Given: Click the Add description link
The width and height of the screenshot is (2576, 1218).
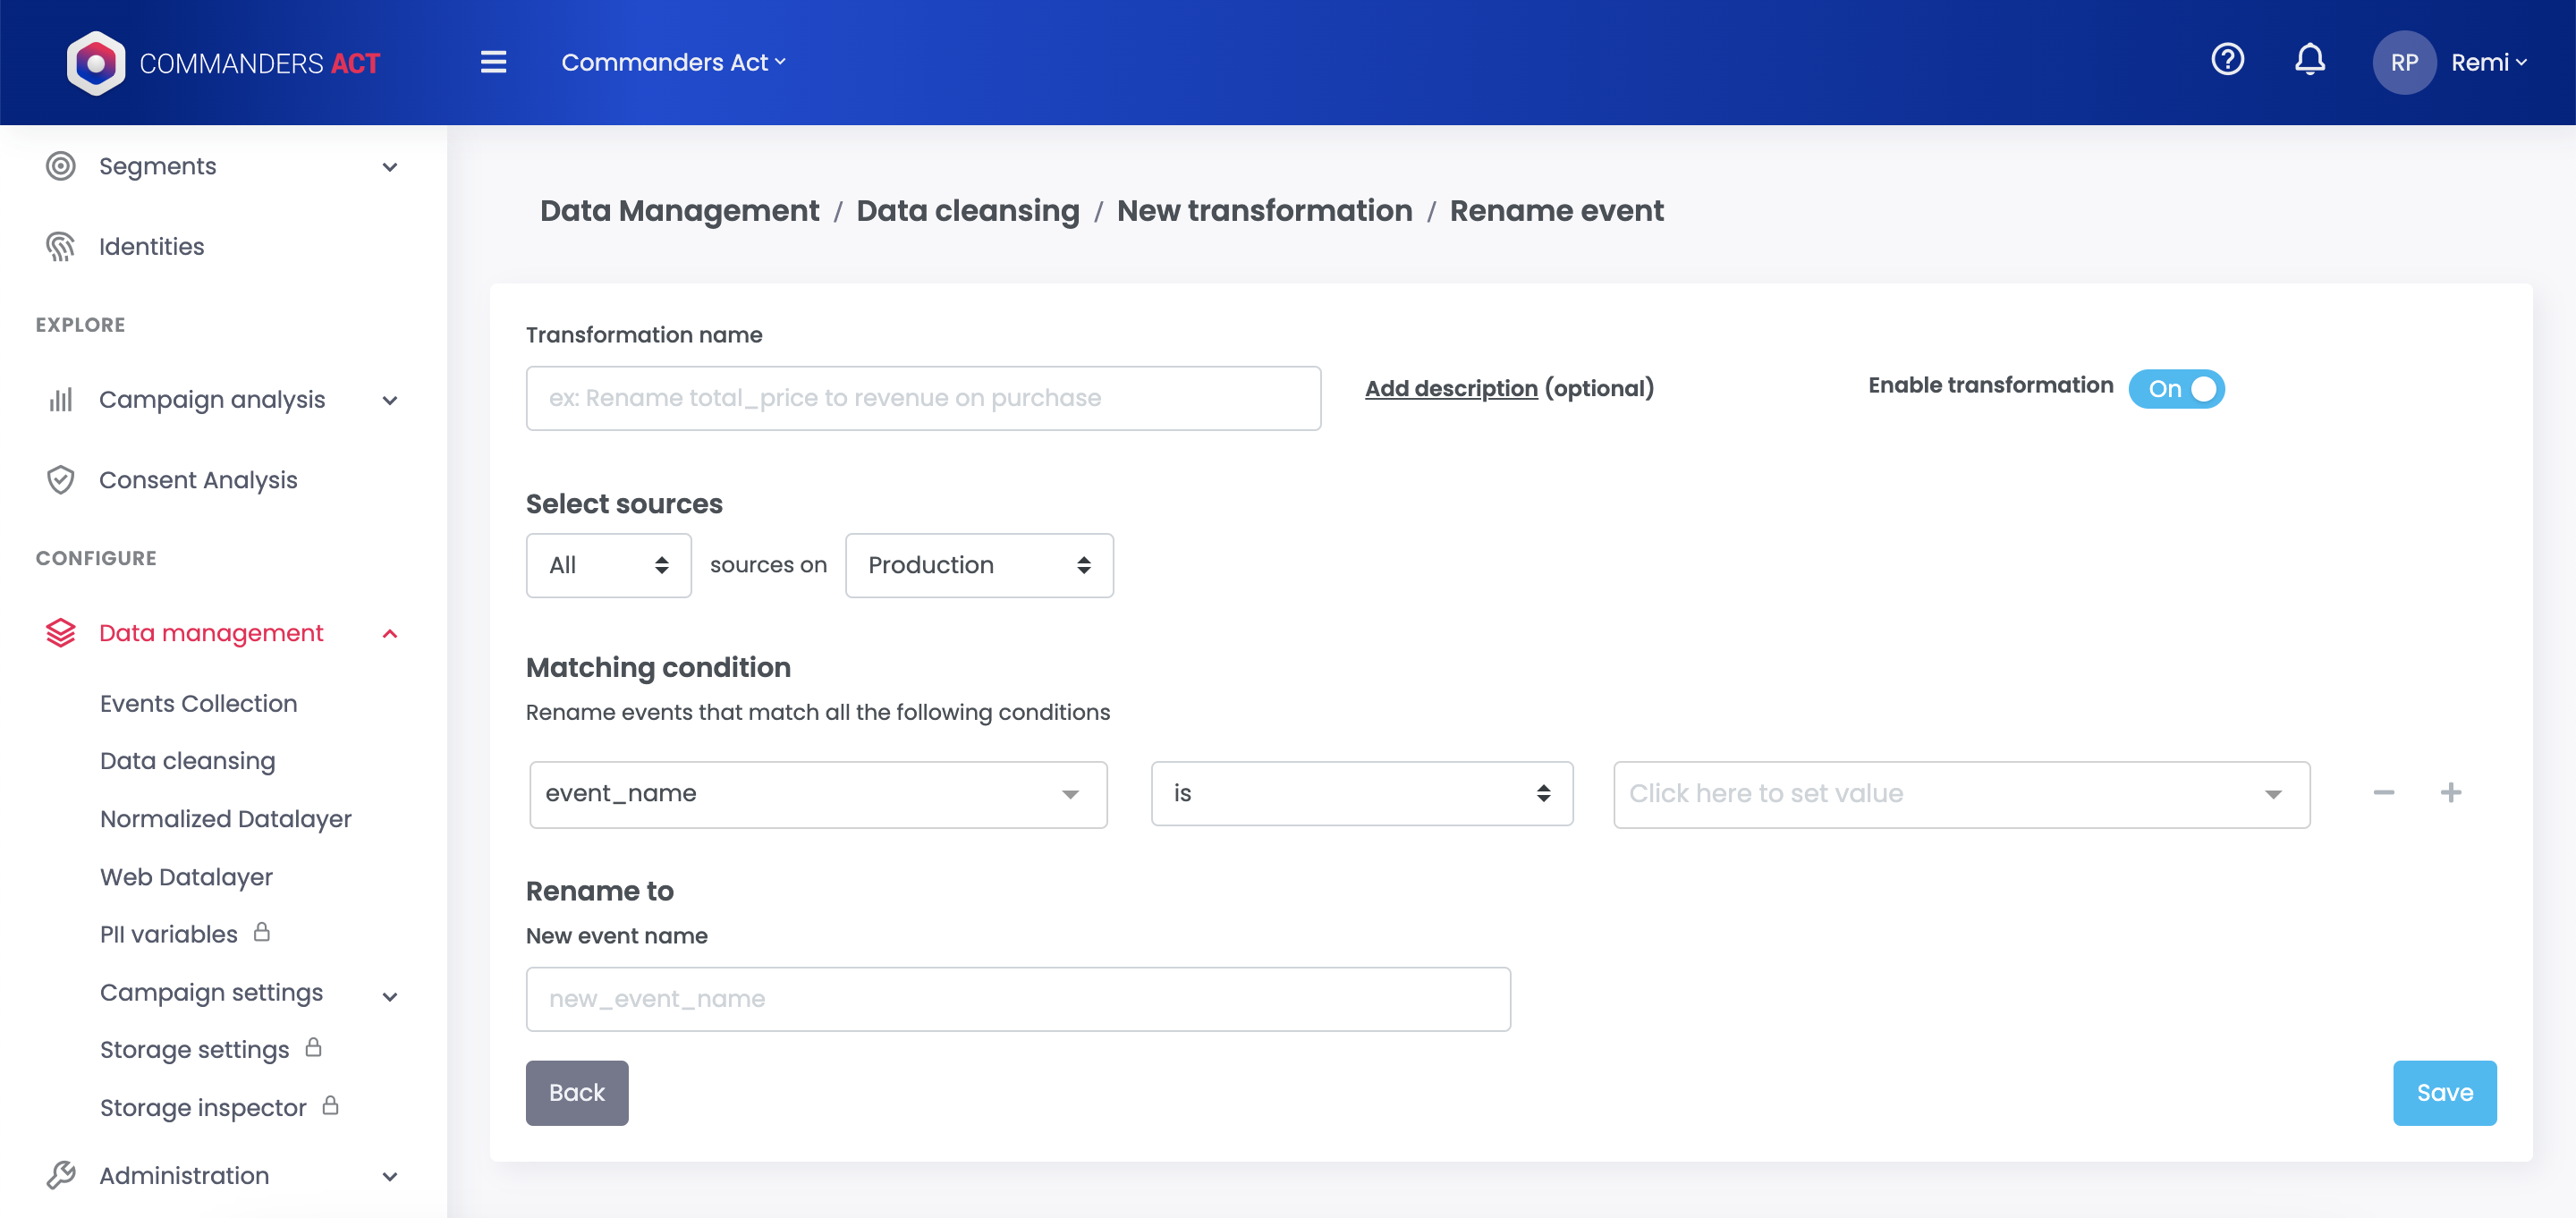Looking at the screenshot, I should click(1451, 389).
